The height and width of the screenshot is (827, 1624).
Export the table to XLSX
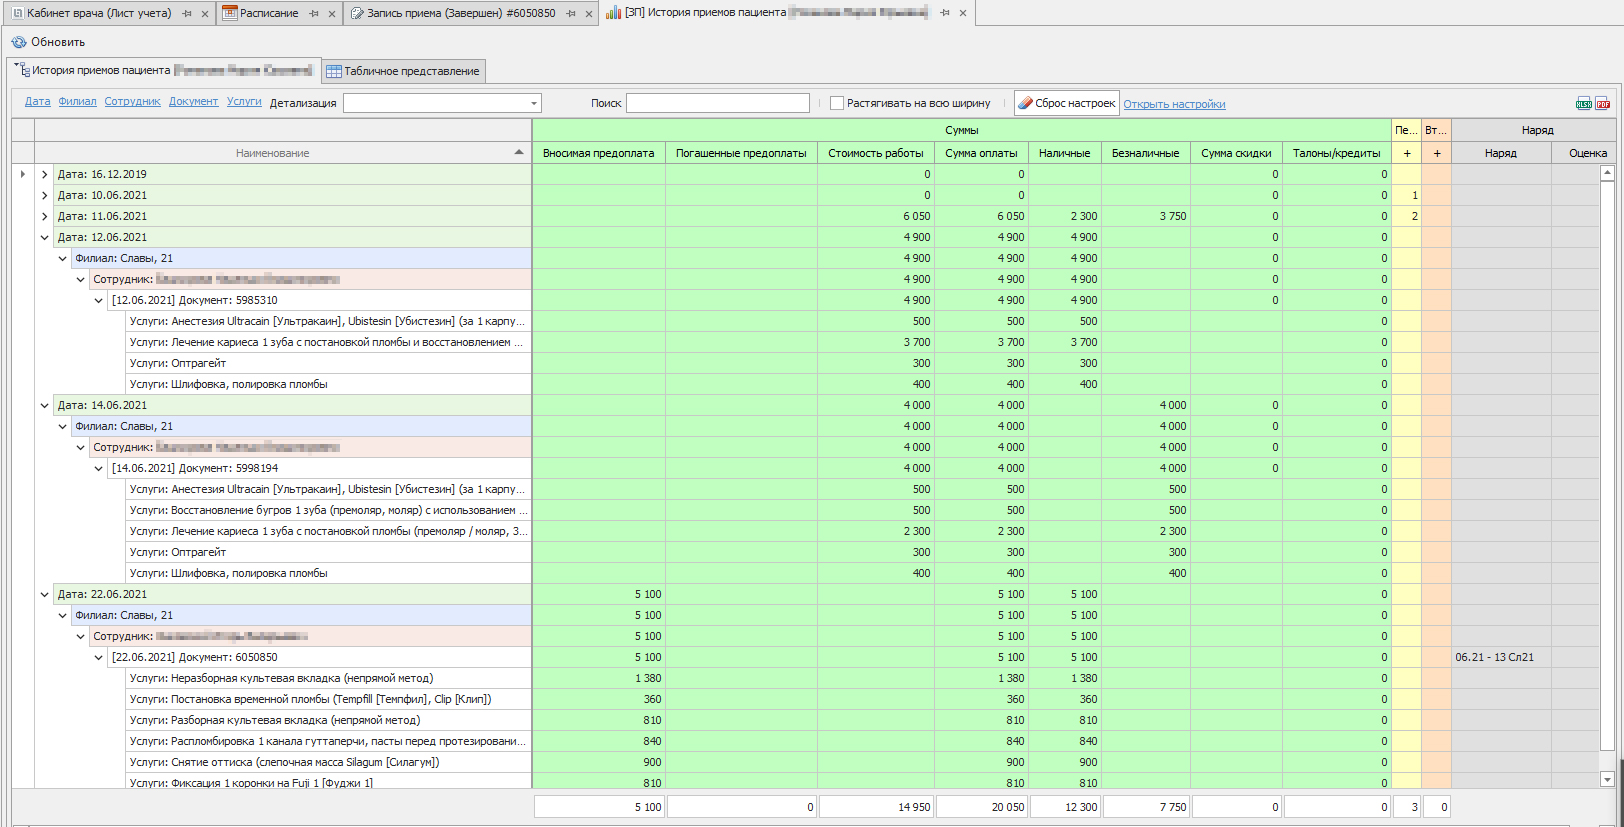pyautogui.click(x=1584, y=104)
